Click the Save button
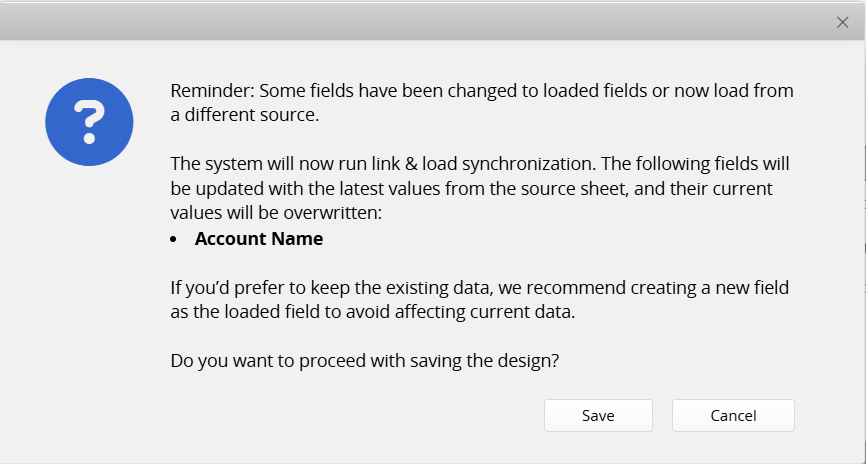 click(598, 415)
